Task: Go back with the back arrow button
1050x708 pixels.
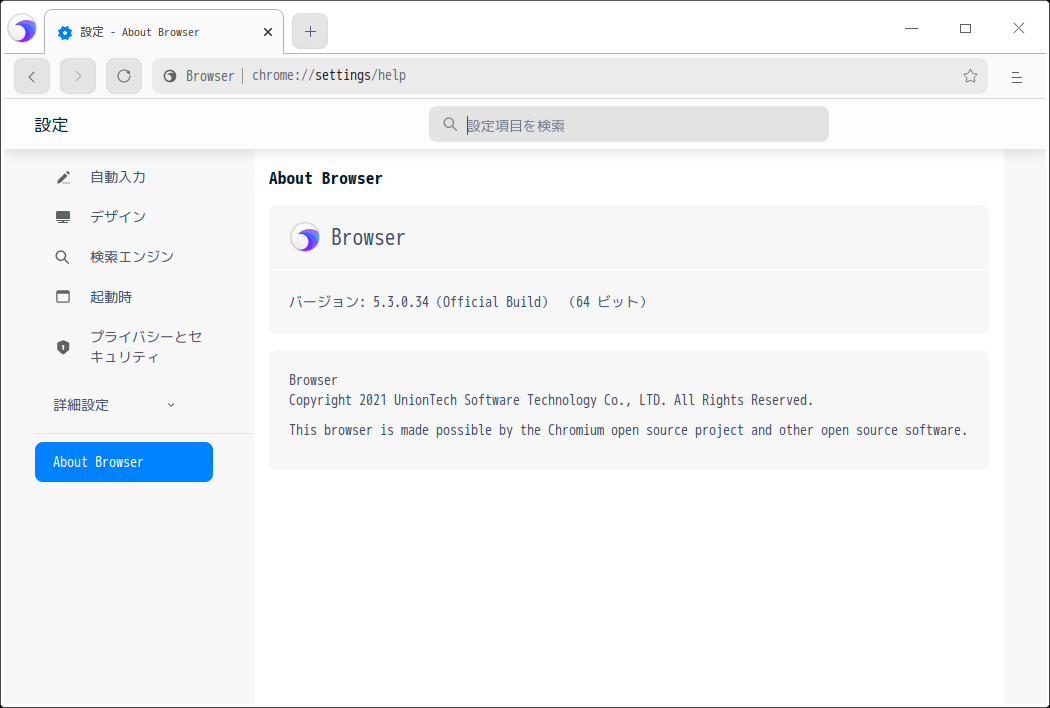Action: point(32,76)
